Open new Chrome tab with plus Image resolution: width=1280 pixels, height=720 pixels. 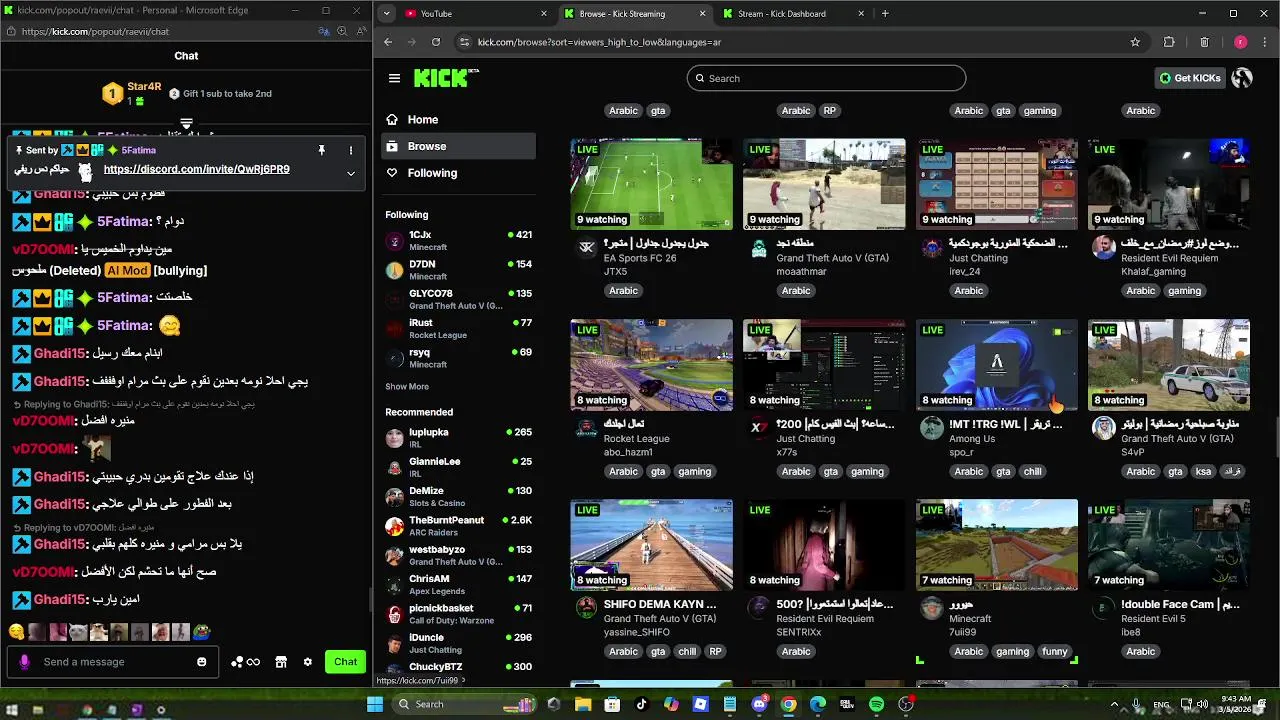pyautogui.click(x=885, y=14)
